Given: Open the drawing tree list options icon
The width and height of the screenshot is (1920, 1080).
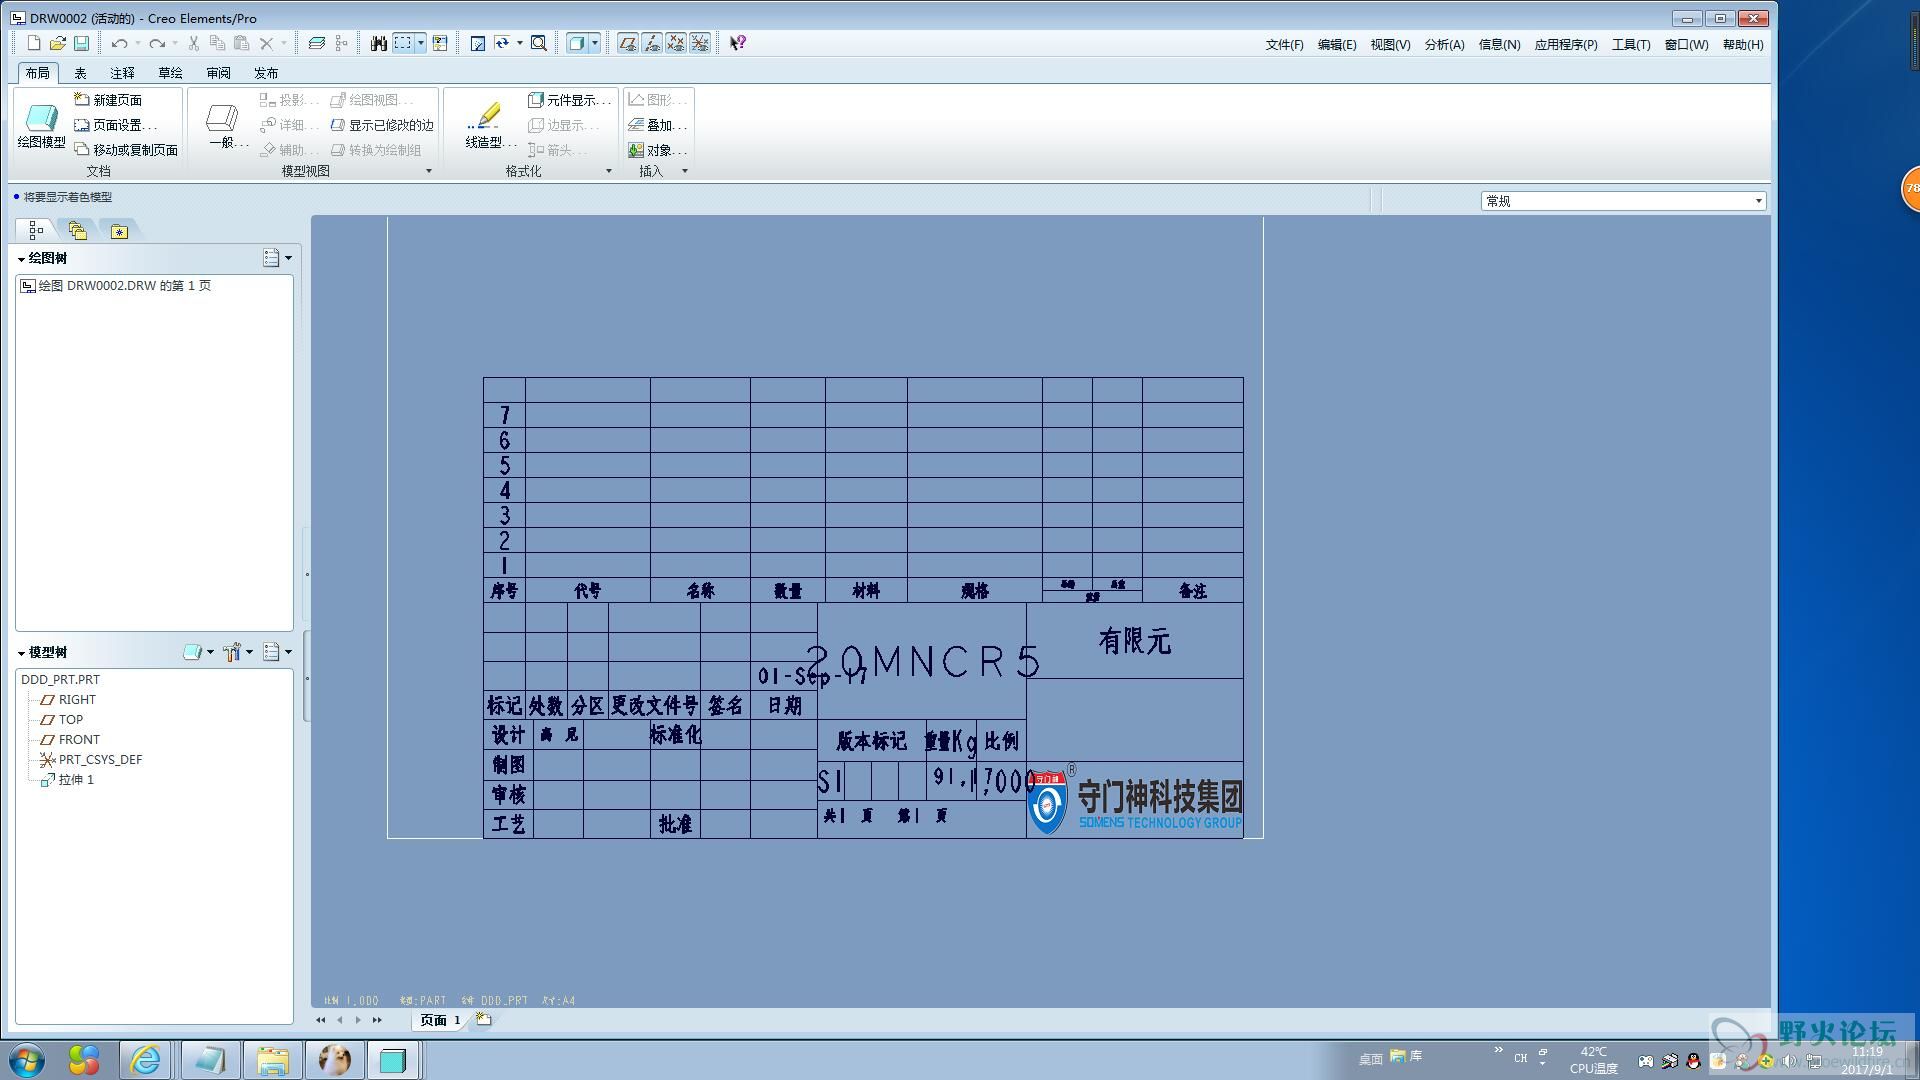Looking at the screenshot, I should click(271, 258).
